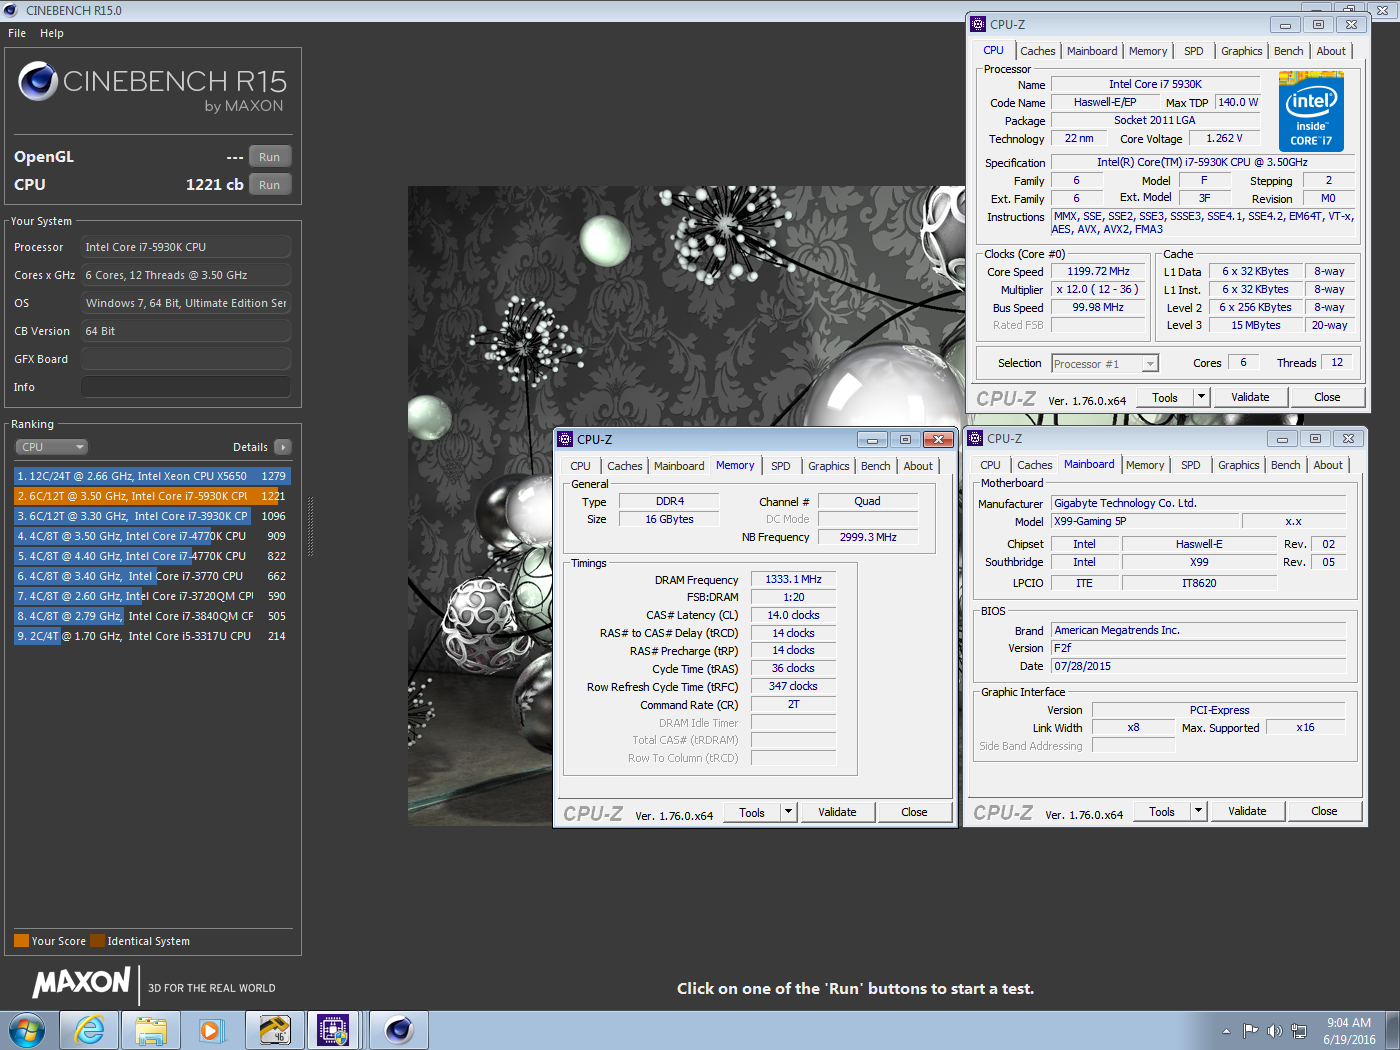Open About tab in CPU-Z Mainboard window
Image resolution: width=1400 pixels, height=1050 pixels.
1328,465
